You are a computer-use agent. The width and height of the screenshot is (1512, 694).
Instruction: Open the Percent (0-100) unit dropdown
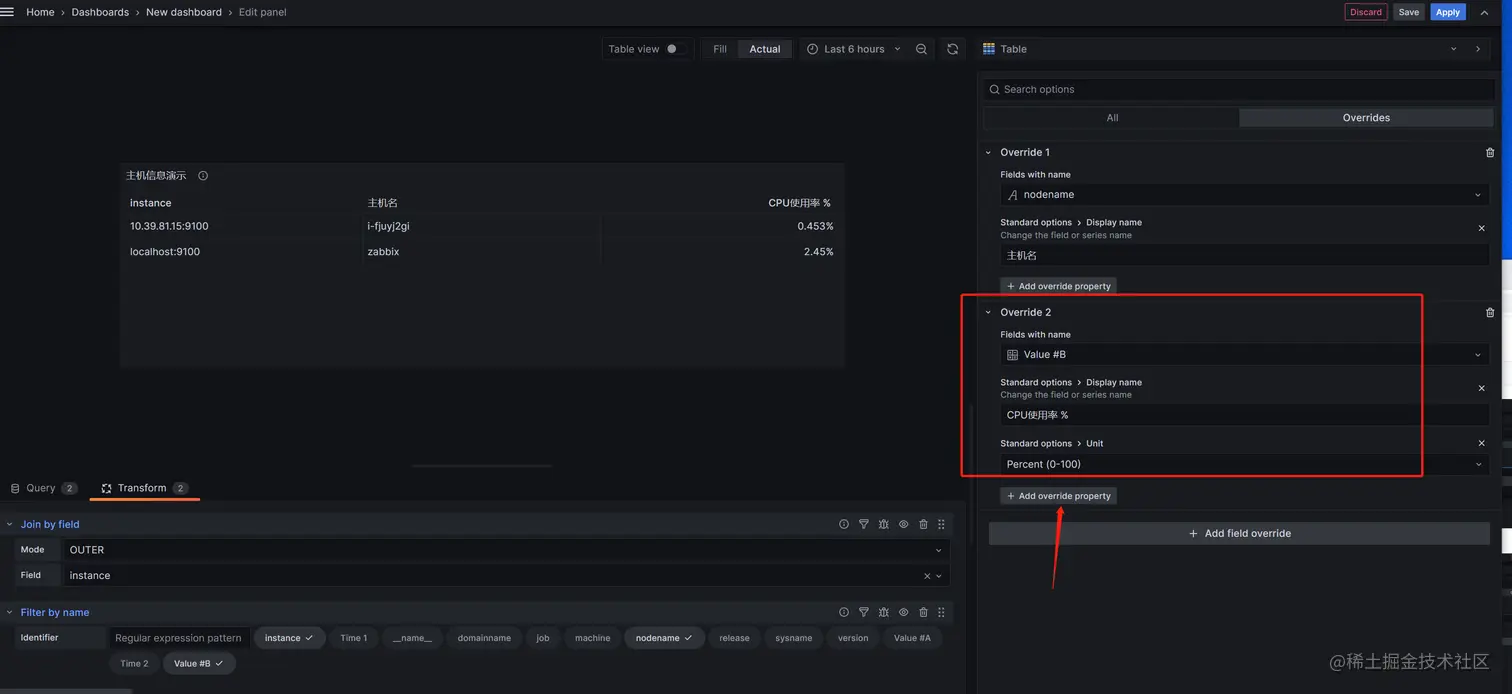1244,464
